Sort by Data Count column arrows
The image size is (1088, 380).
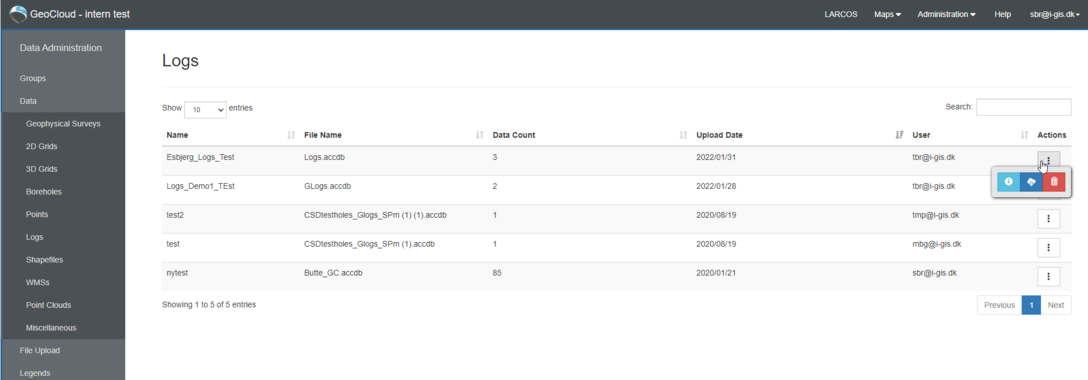tap(683, 135)
